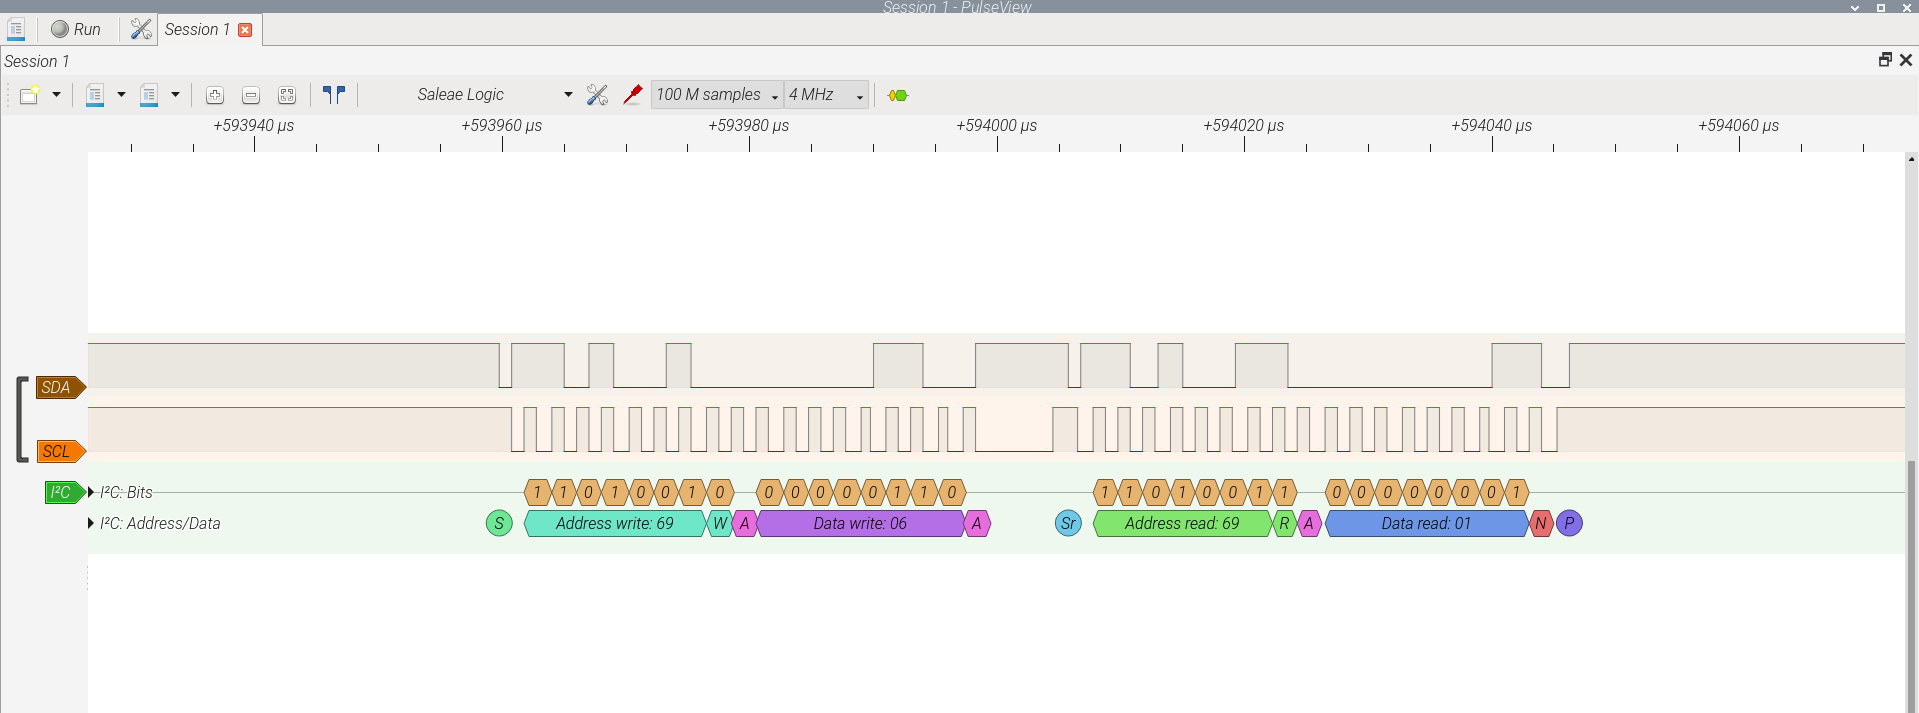Click the New session icon

(x=29, y=95)
